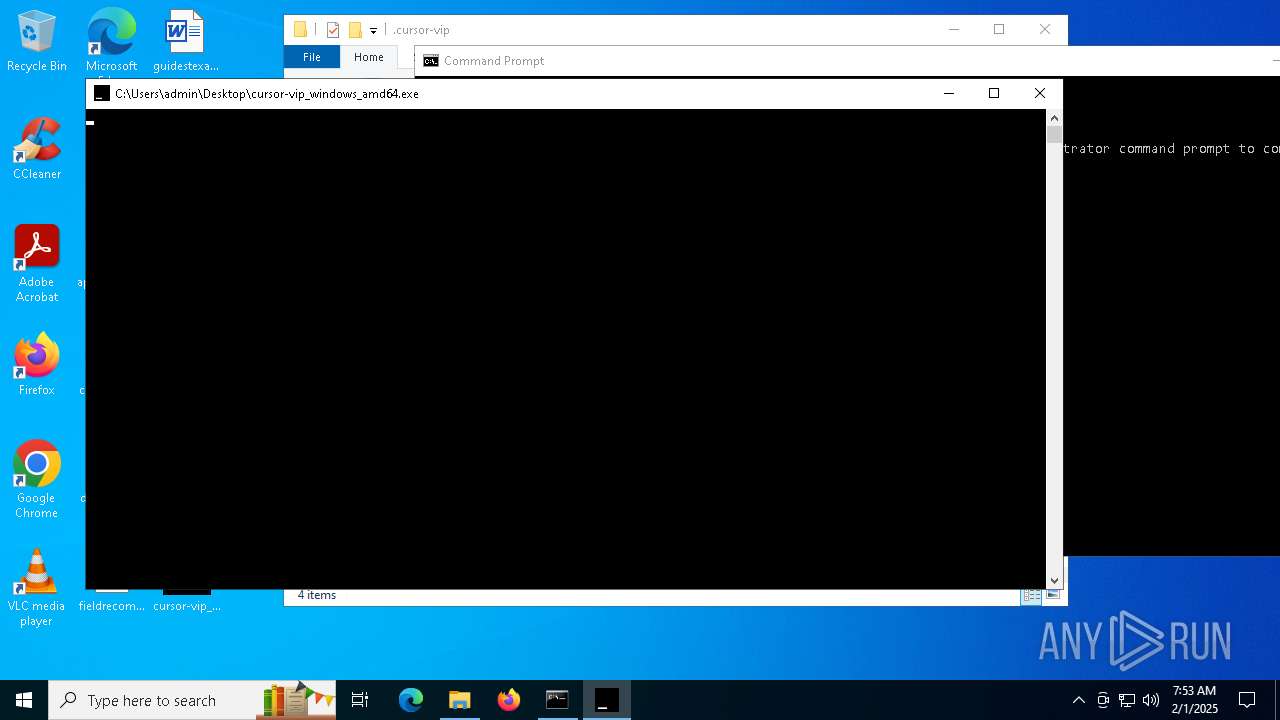Open the File menu in File Explorer

pos(312,58)
